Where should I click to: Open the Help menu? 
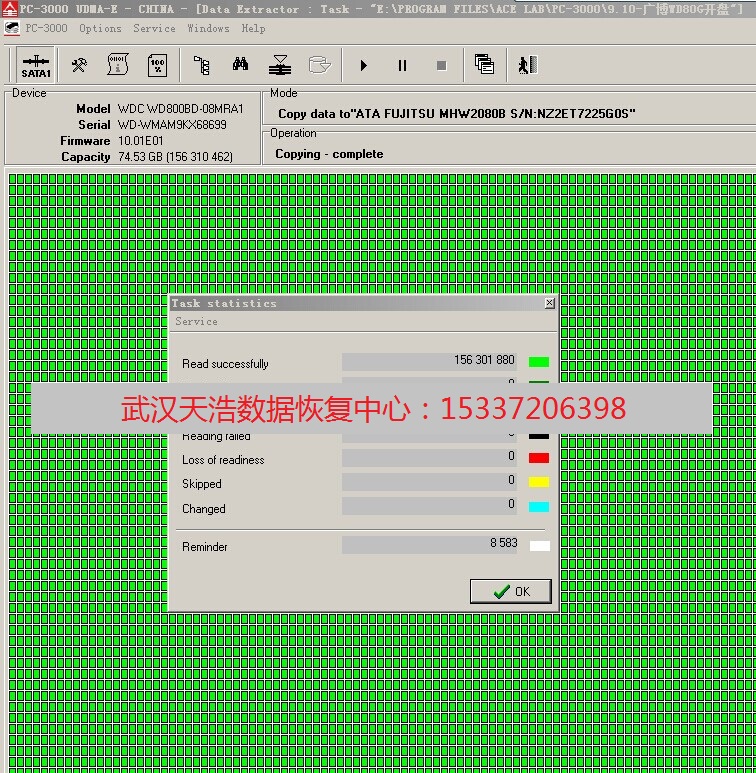pos(253,28)
